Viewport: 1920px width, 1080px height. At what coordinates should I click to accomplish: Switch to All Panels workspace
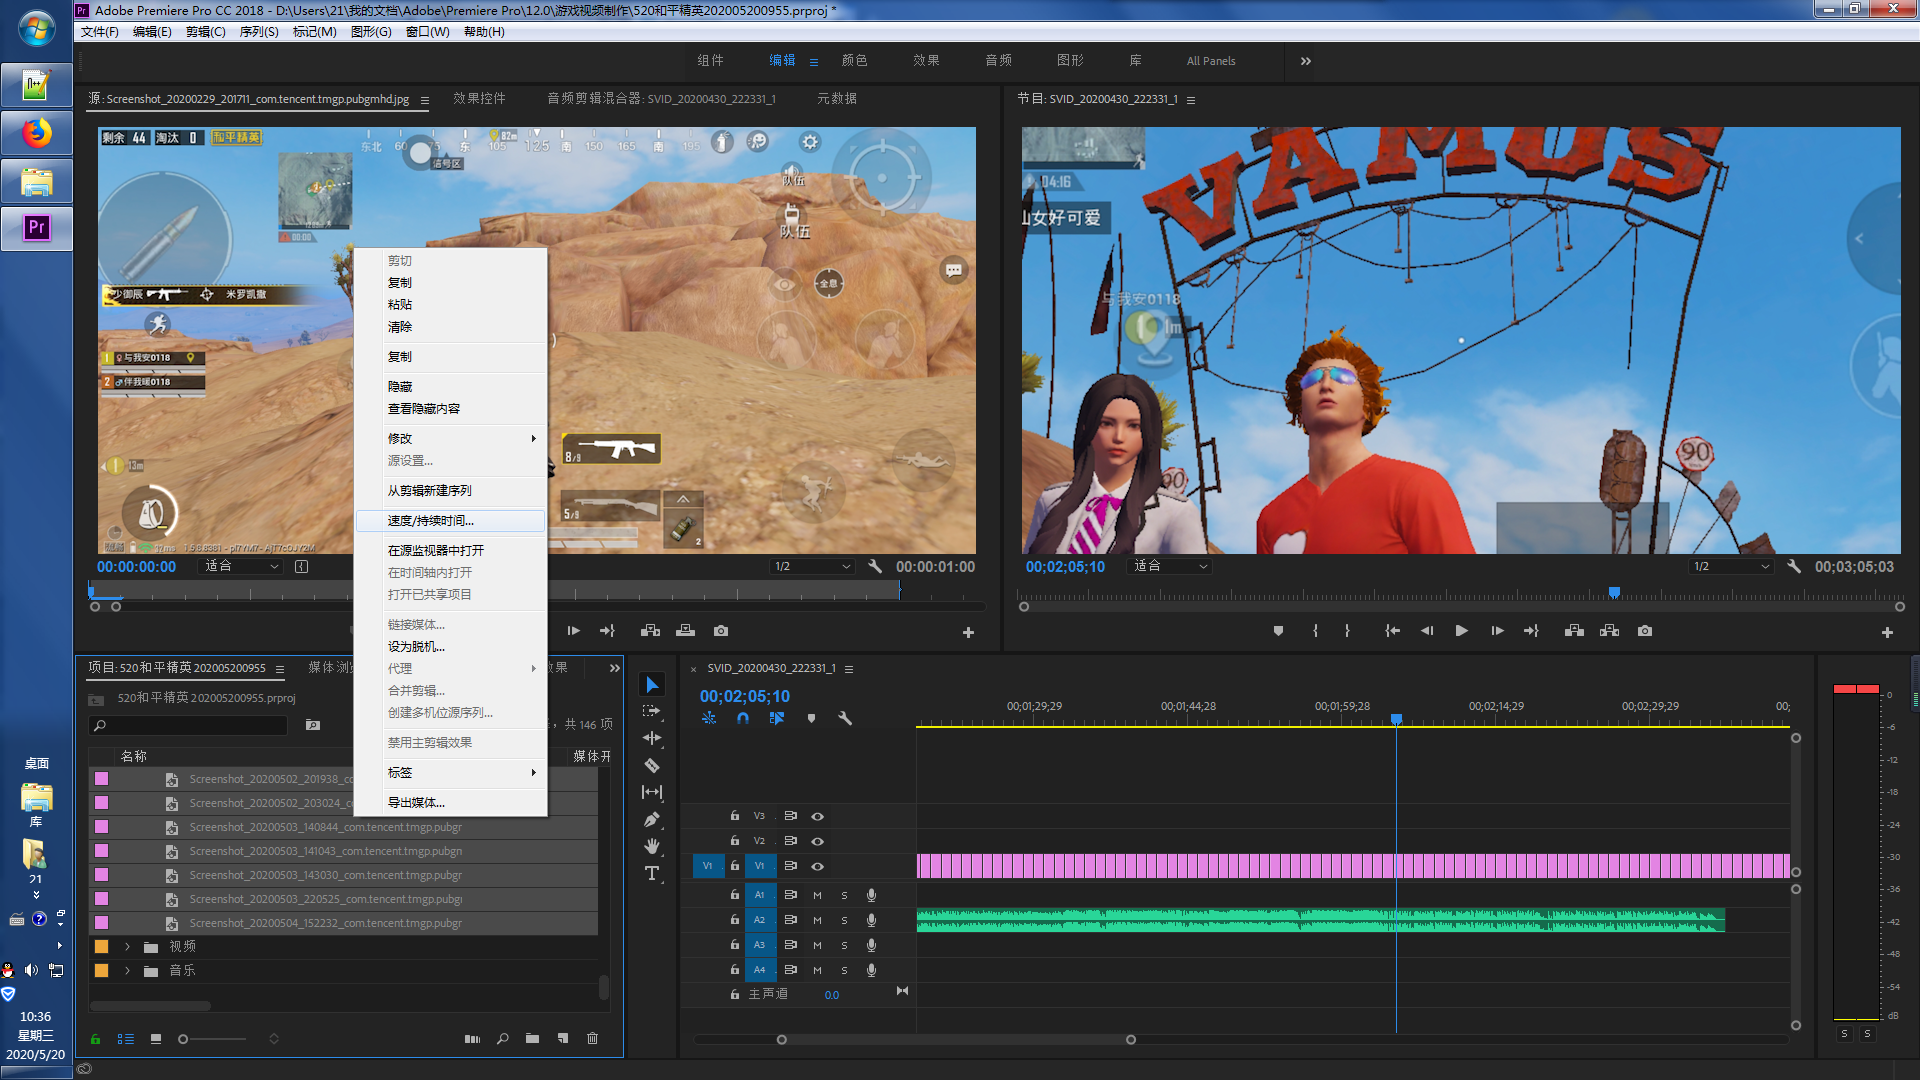(x=1211, y=61)
